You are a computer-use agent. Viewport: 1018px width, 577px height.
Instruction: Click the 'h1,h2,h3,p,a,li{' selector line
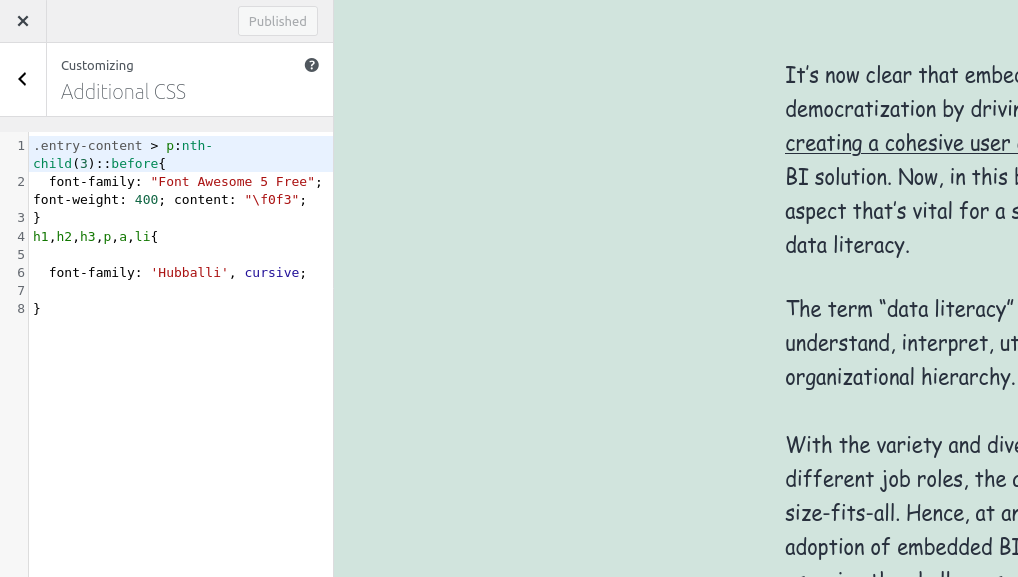click(95, 236)
